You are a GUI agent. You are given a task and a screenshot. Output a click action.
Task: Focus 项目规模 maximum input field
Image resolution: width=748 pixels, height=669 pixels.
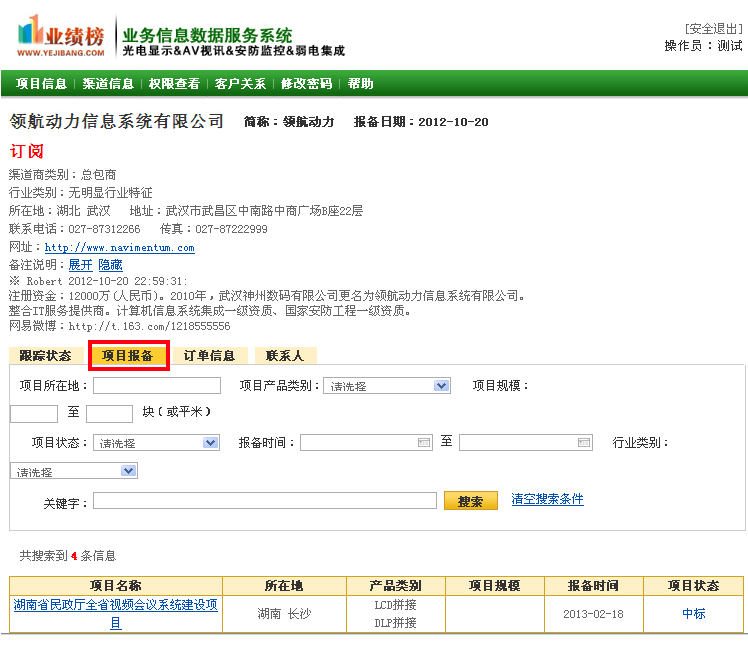pyautogui.click(x=109, y=414)
